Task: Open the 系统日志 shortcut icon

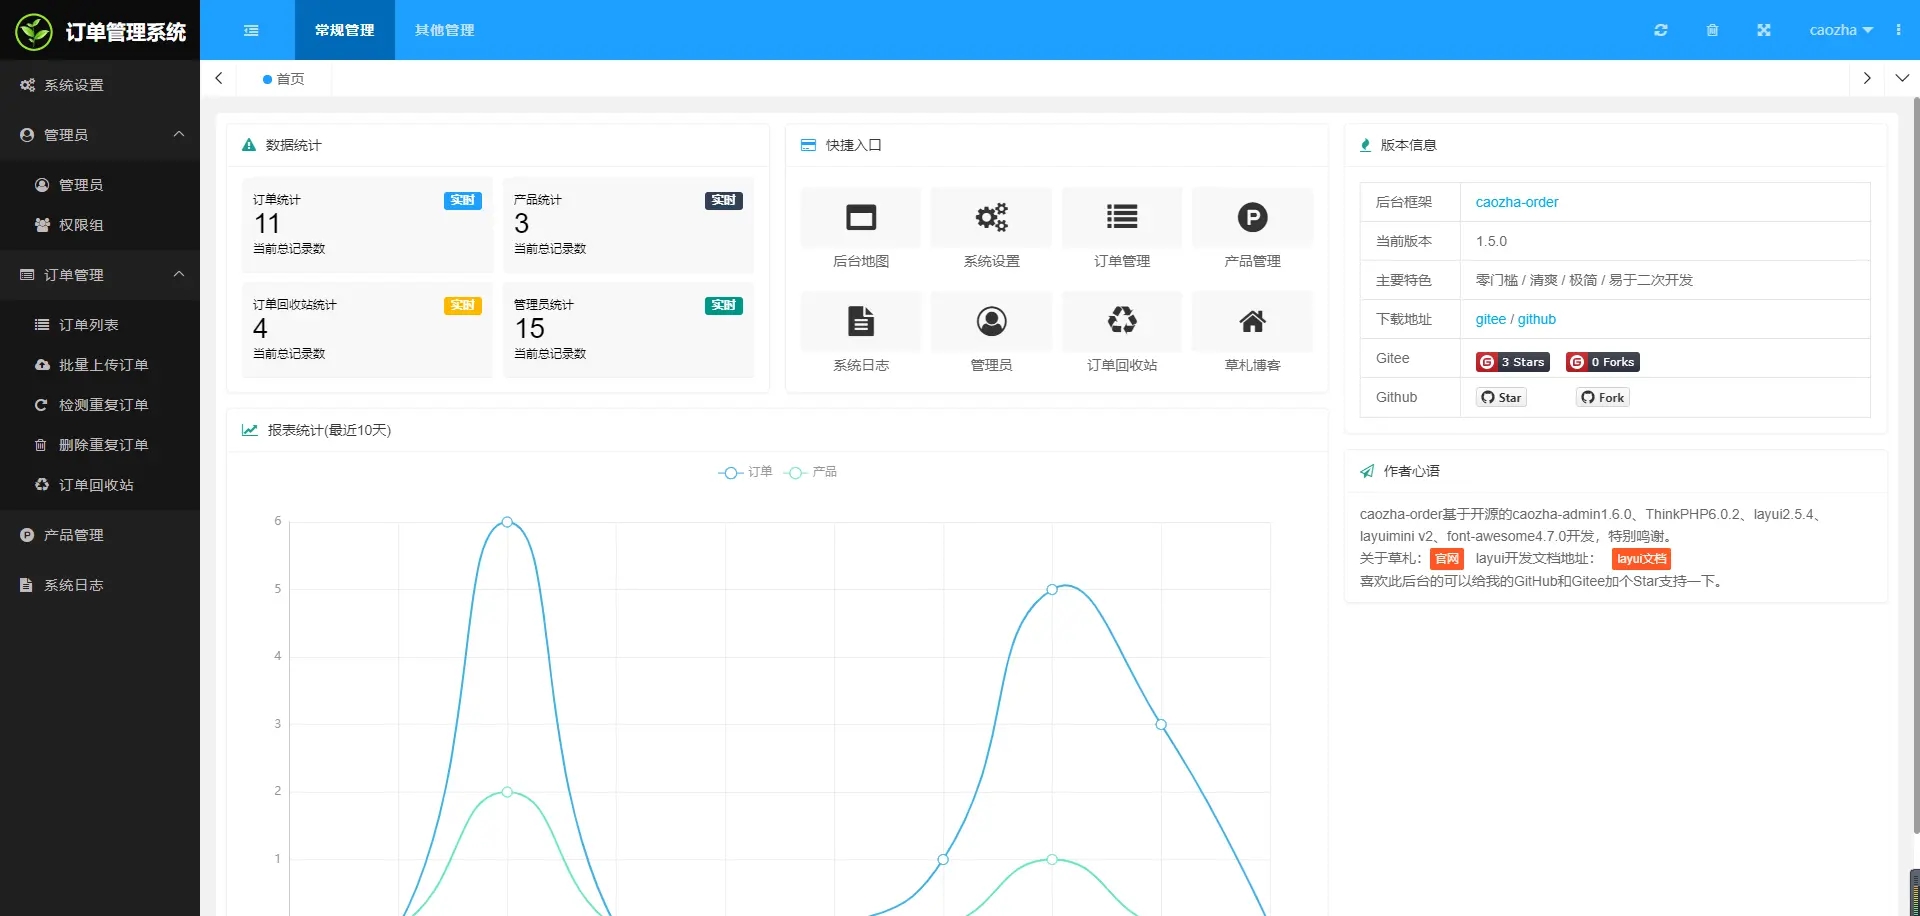Action: click(x=860, y=322)
